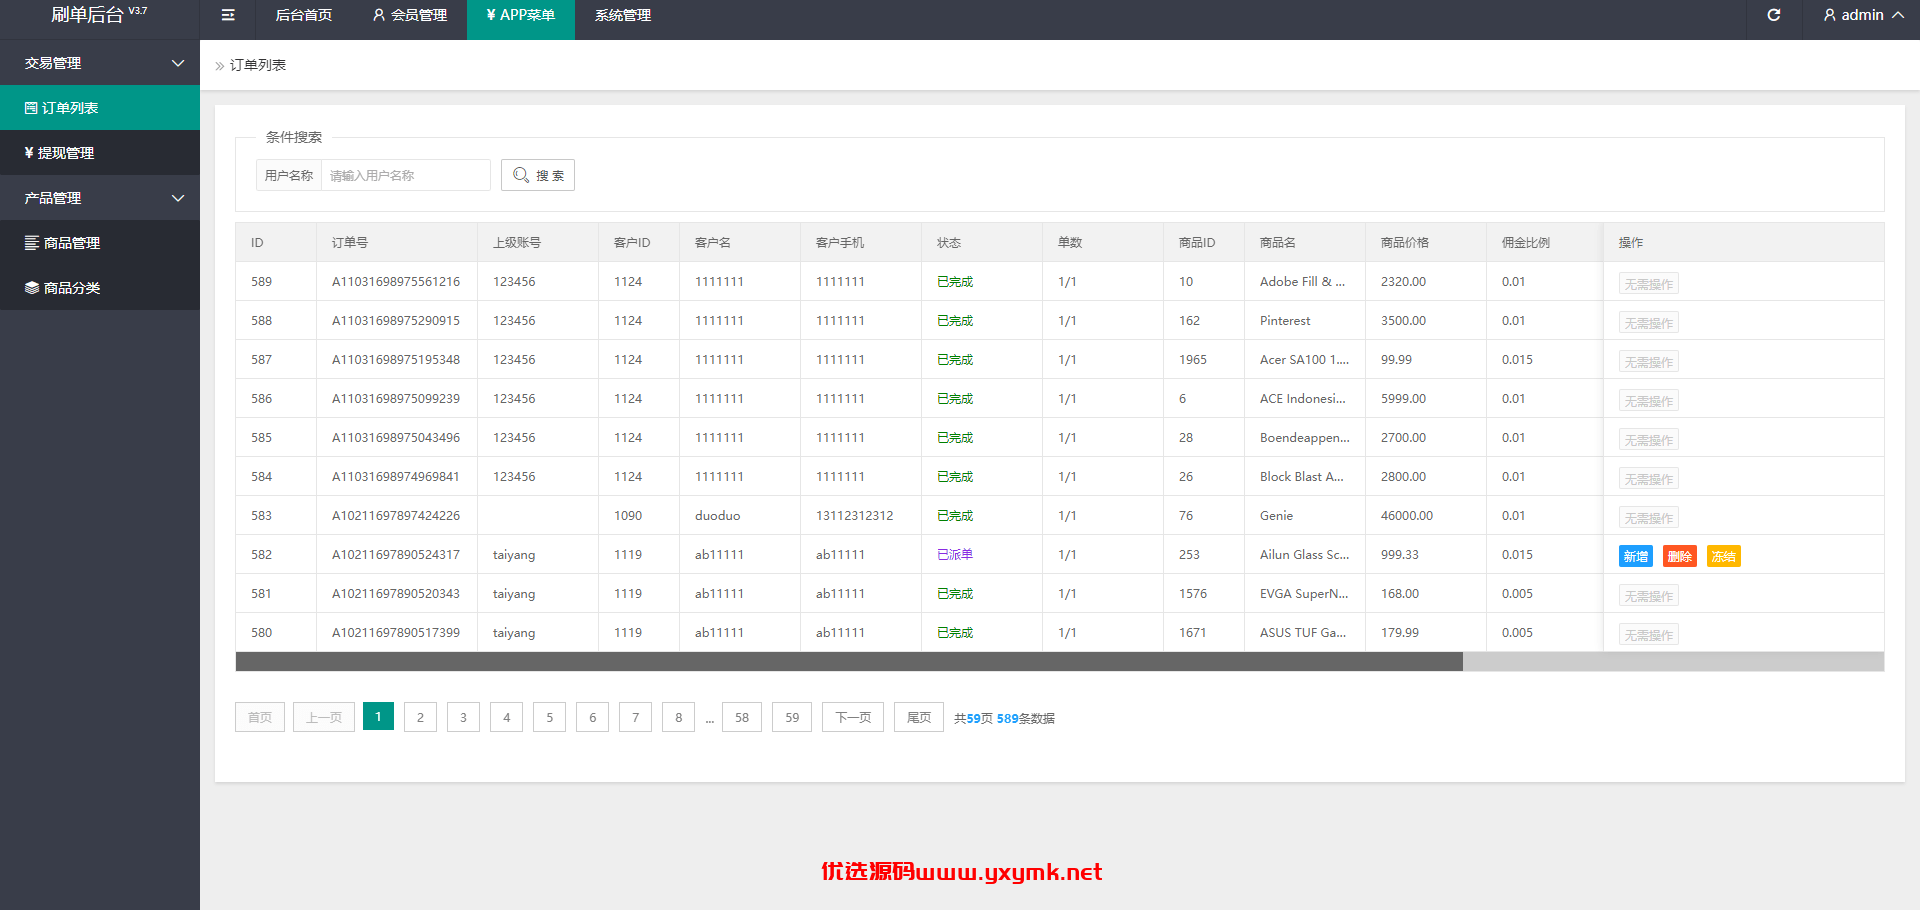
Task: Open 订单列表 in the sidebar
Action: 100,108
